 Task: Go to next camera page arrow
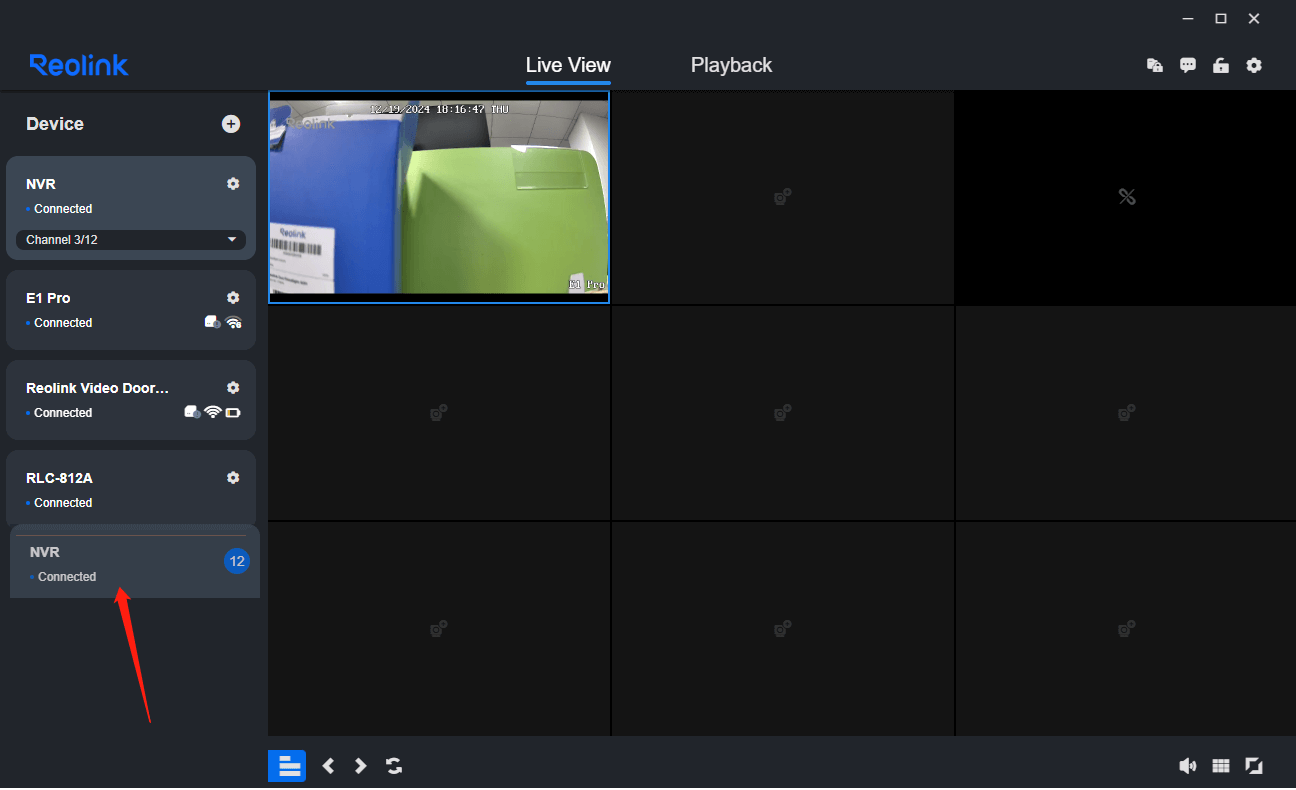pos(361,766)
